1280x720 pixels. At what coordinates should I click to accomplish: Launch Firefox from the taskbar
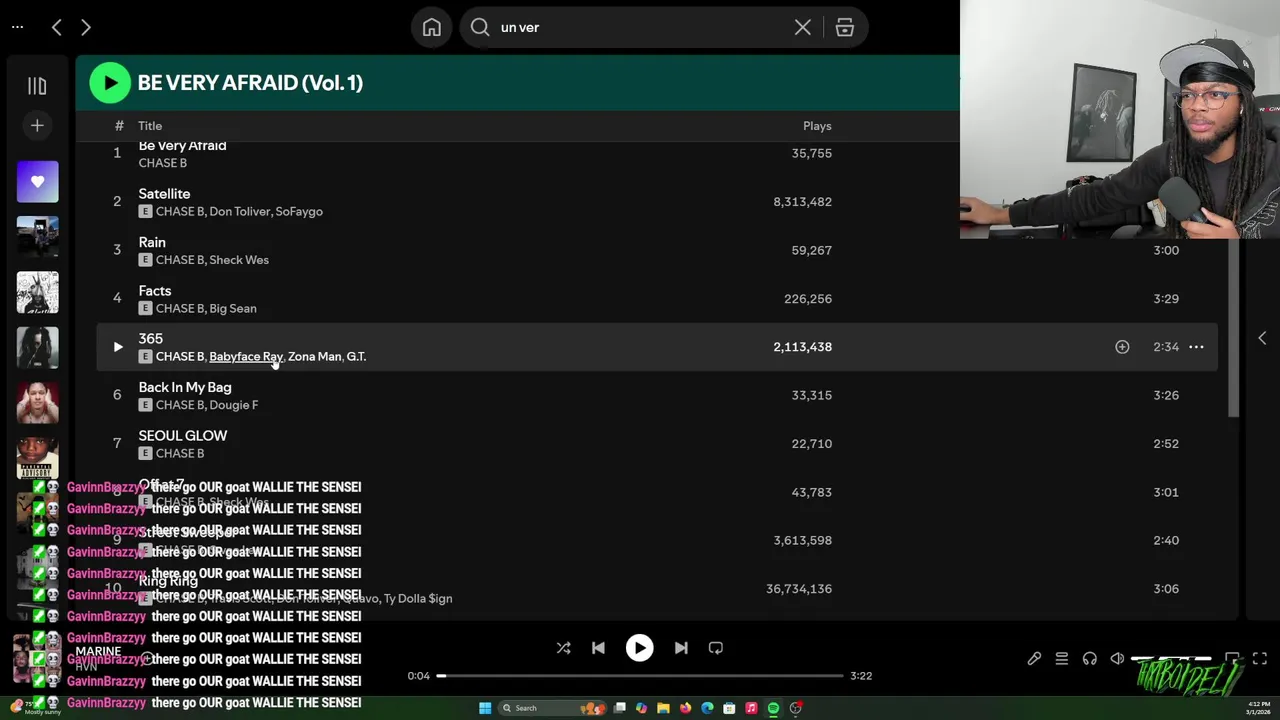click(x=685, y=708)
